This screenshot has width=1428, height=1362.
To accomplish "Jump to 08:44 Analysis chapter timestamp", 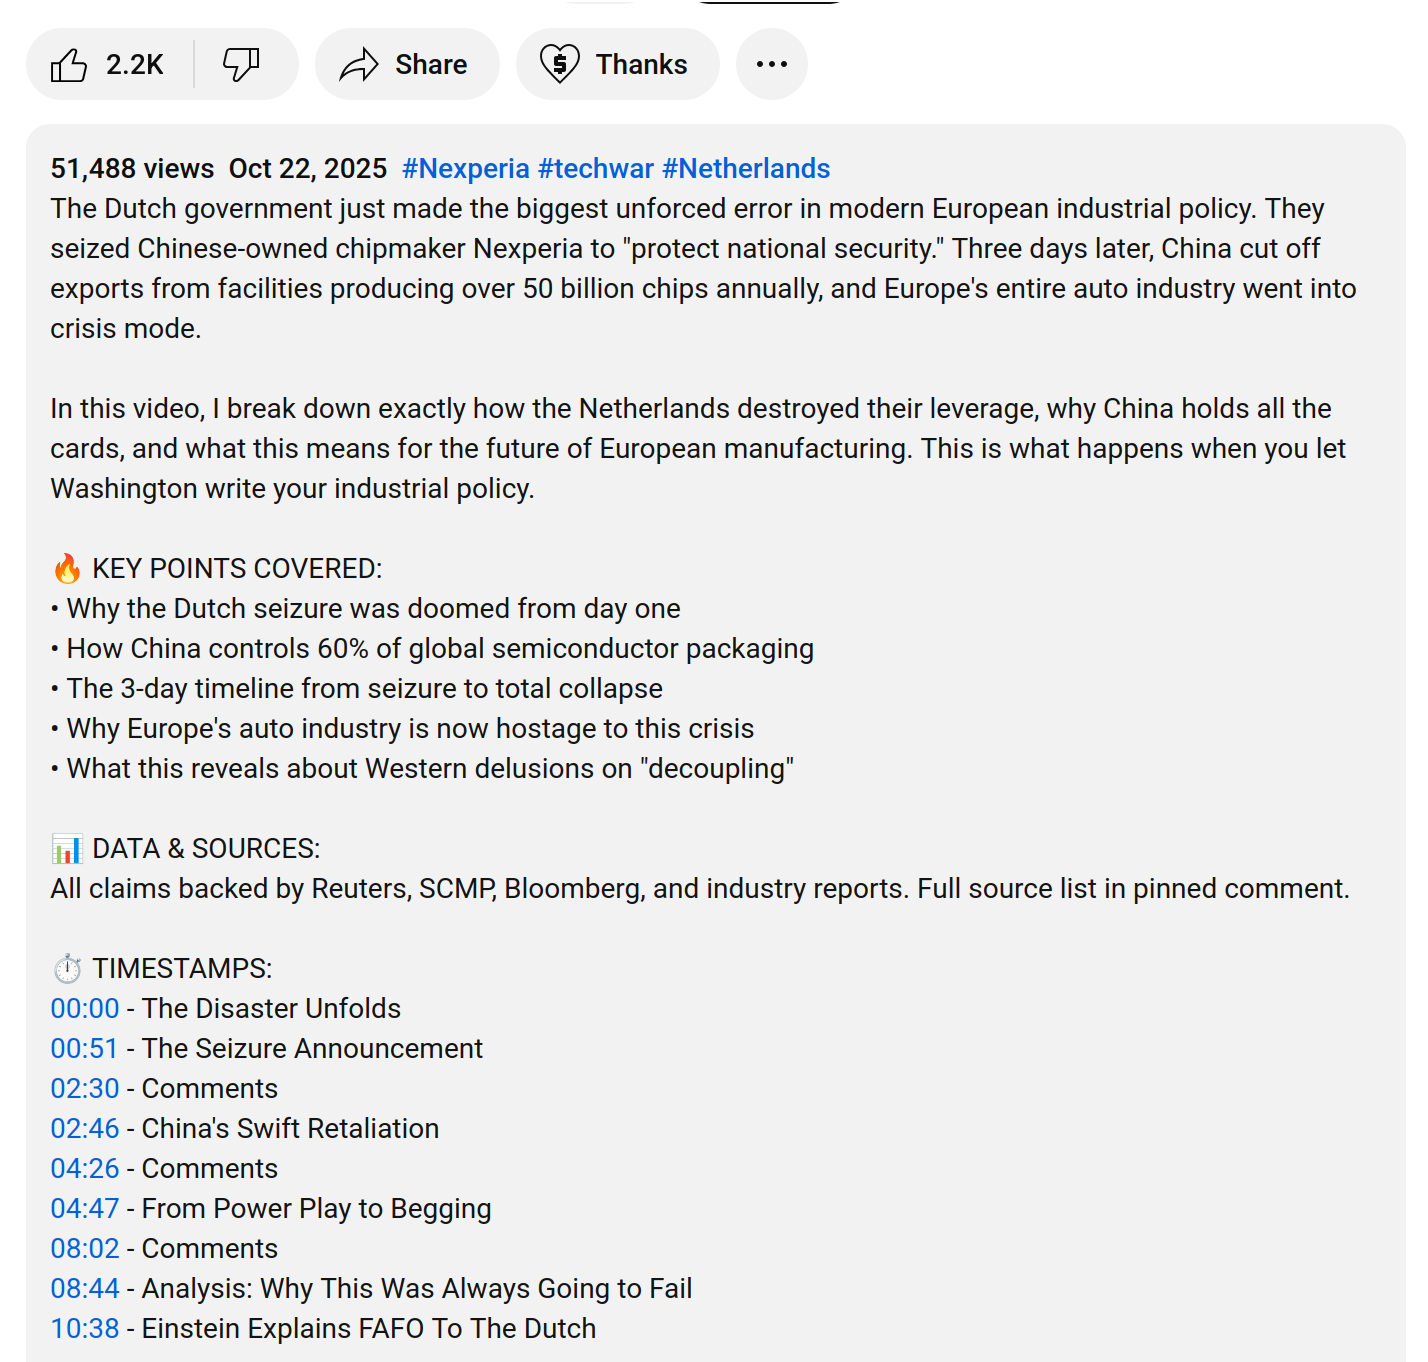I will [x=85, y=1288].
